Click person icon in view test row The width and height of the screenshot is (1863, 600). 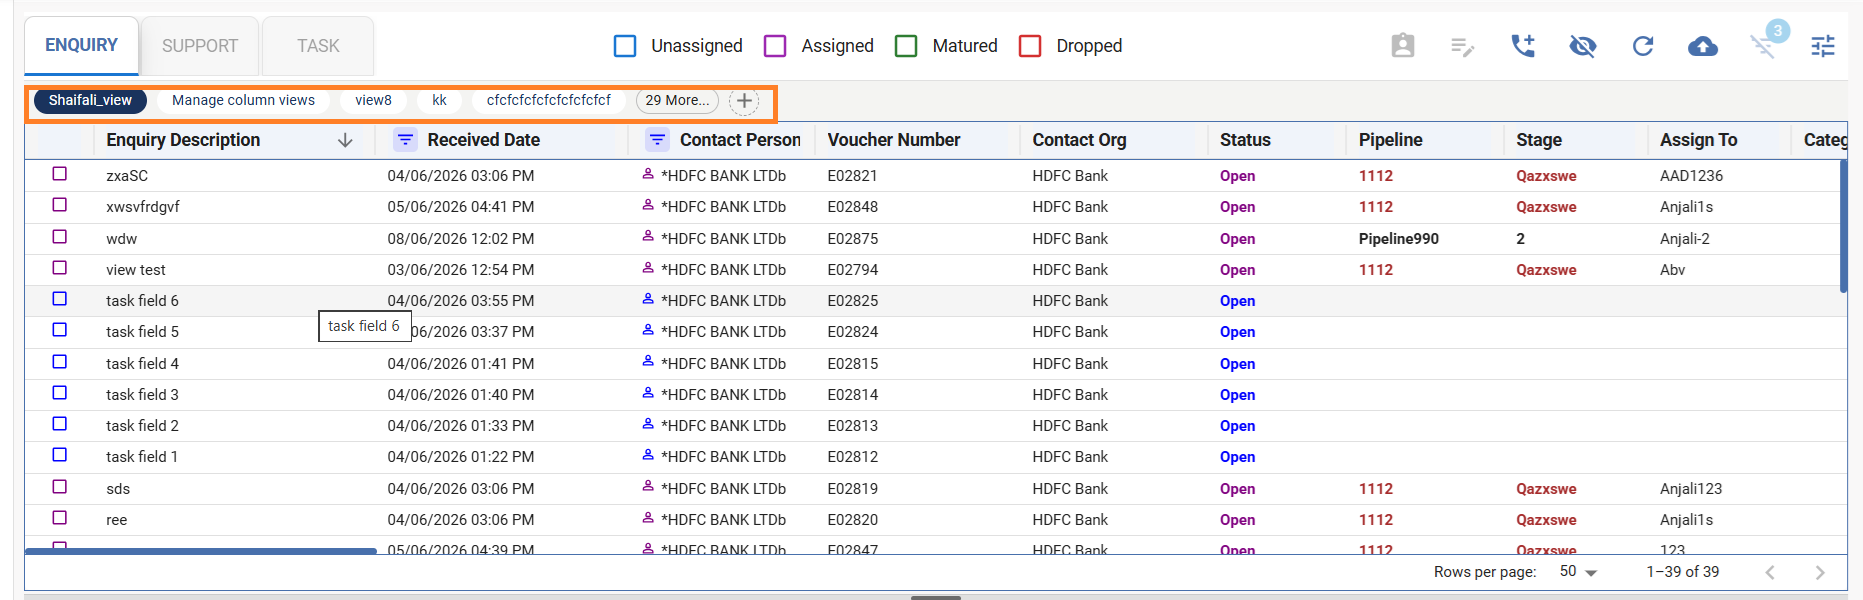pyautogui.click(x=648, y=268)
